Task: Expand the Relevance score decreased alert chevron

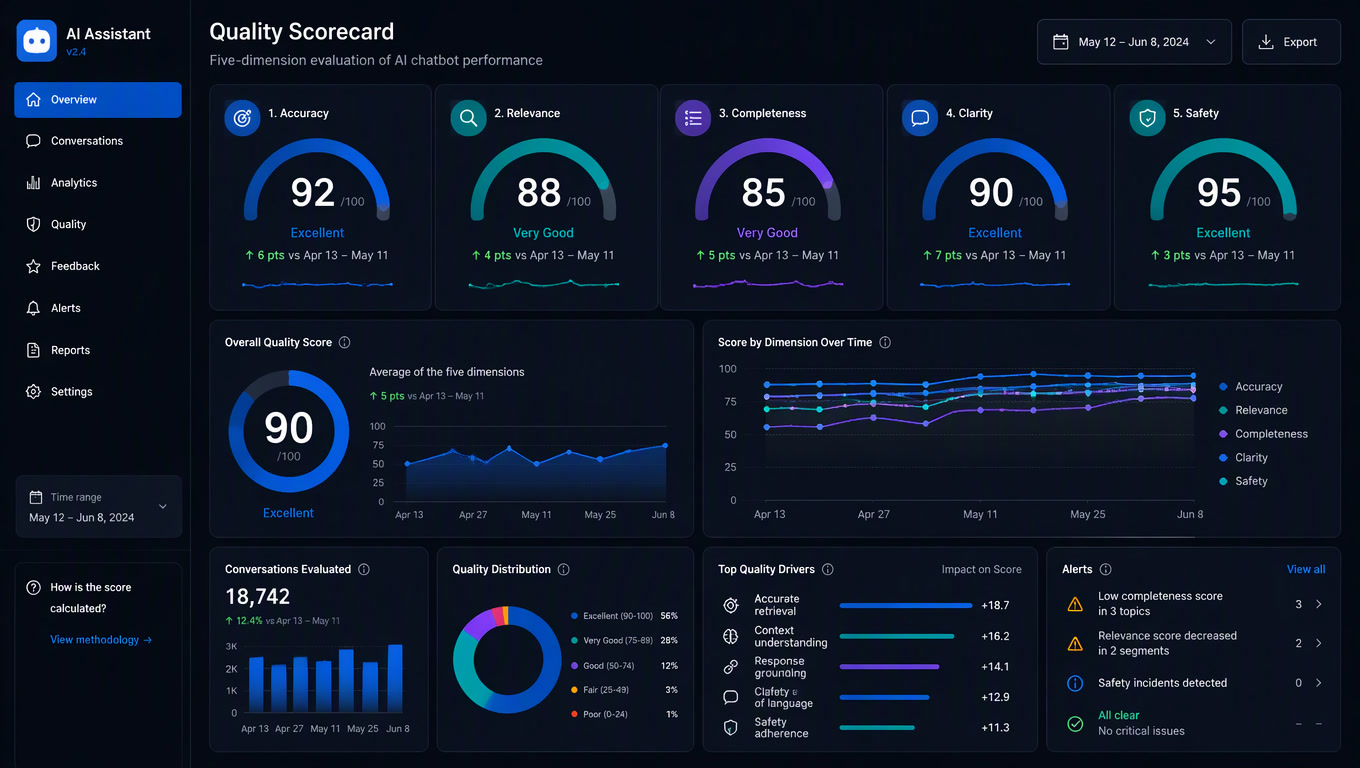Action: [x=1319, y=643]
